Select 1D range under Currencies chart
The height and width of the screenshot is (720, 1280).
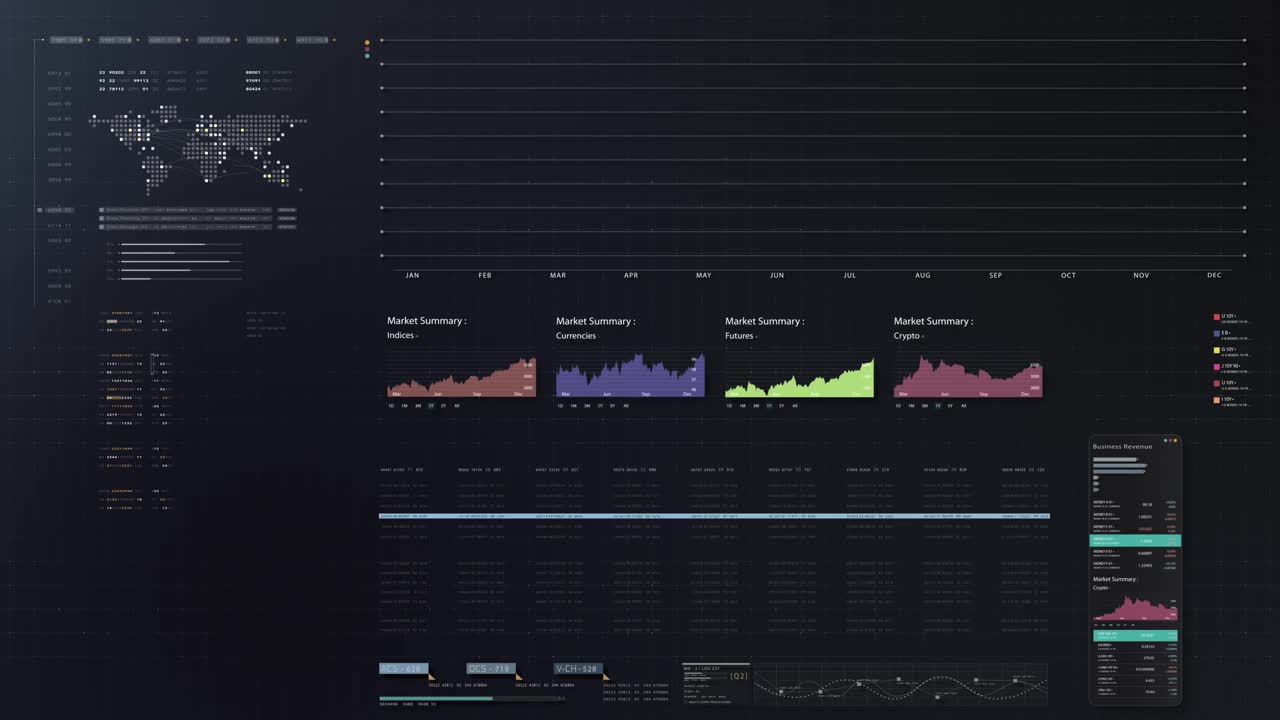561,406
